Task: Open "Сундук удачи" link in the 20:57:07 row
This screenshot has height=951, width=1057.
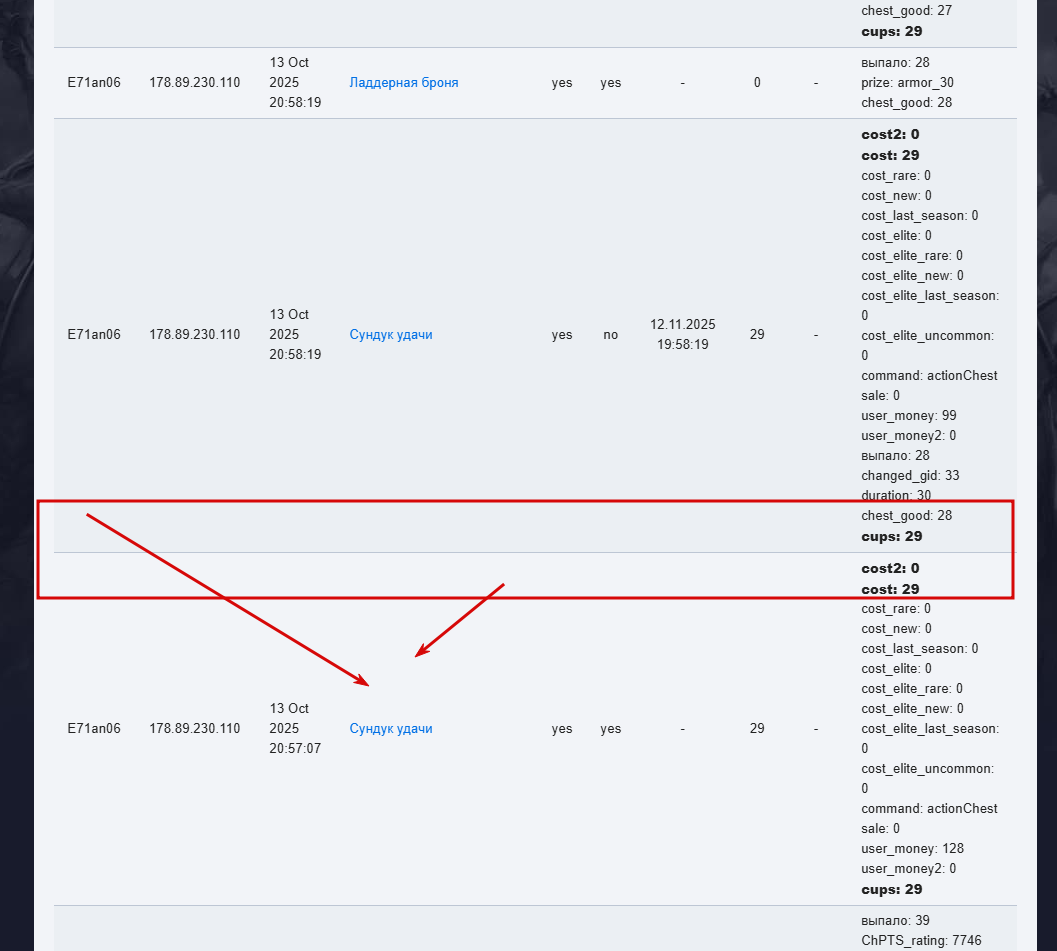Action: pos(391,729)
